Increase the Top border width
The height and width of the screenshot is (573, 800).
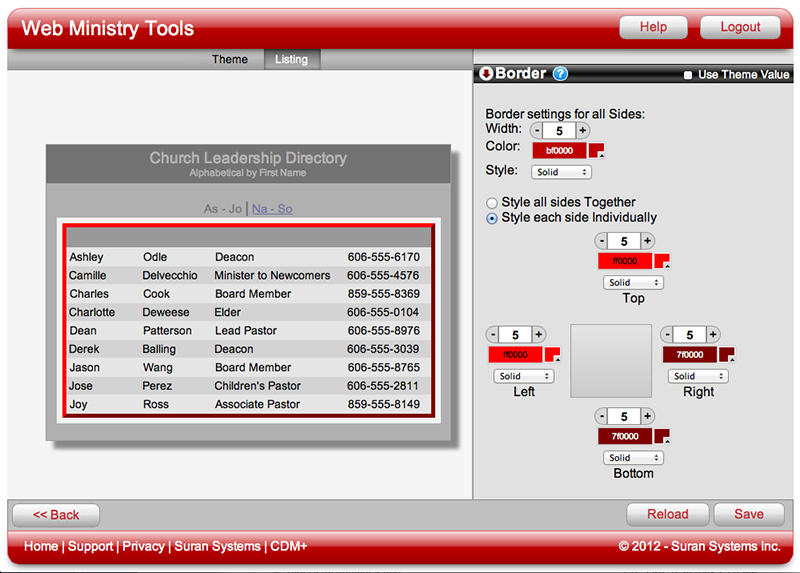(x=647, y=241)
